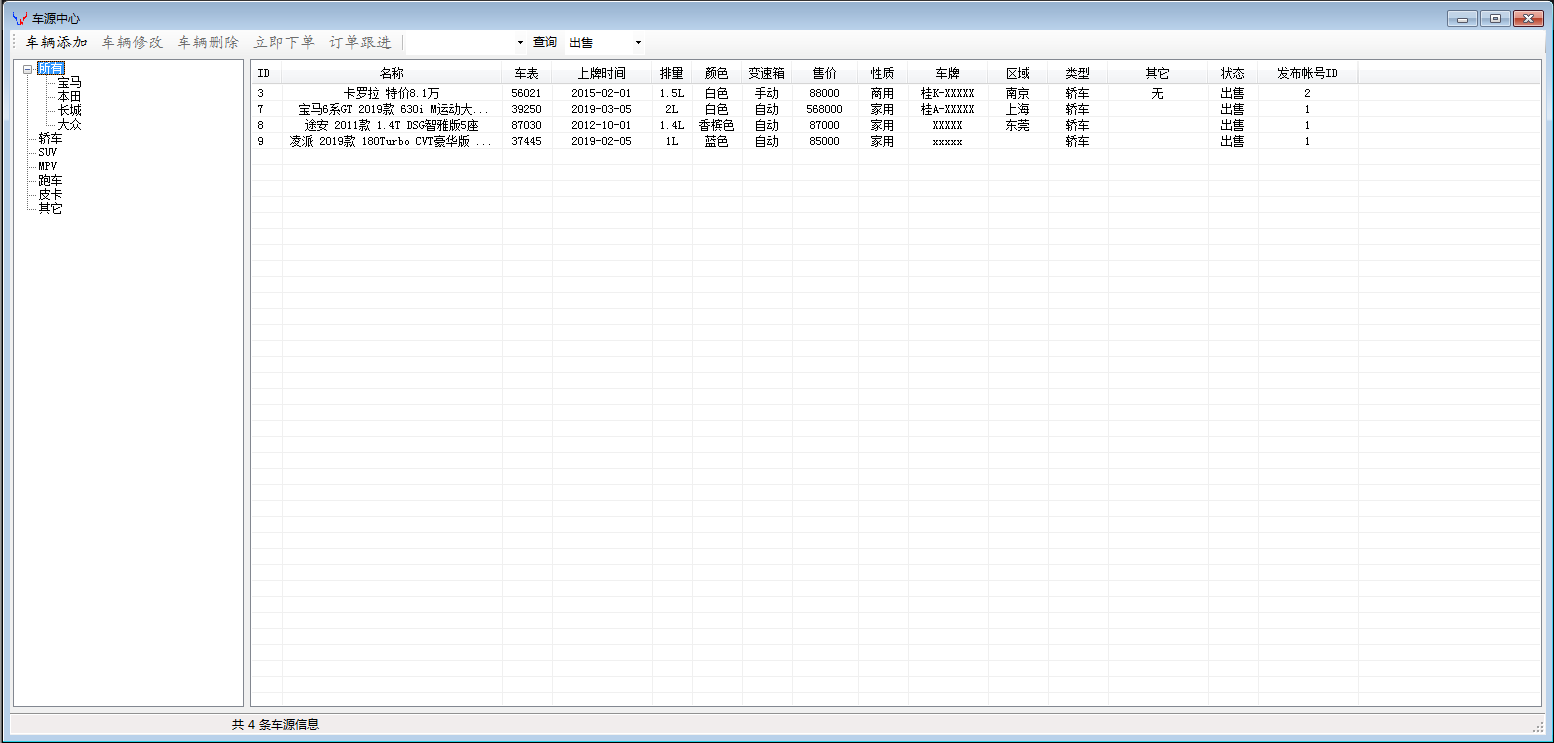Click the 车源中心 window title icon

point(19,18)
